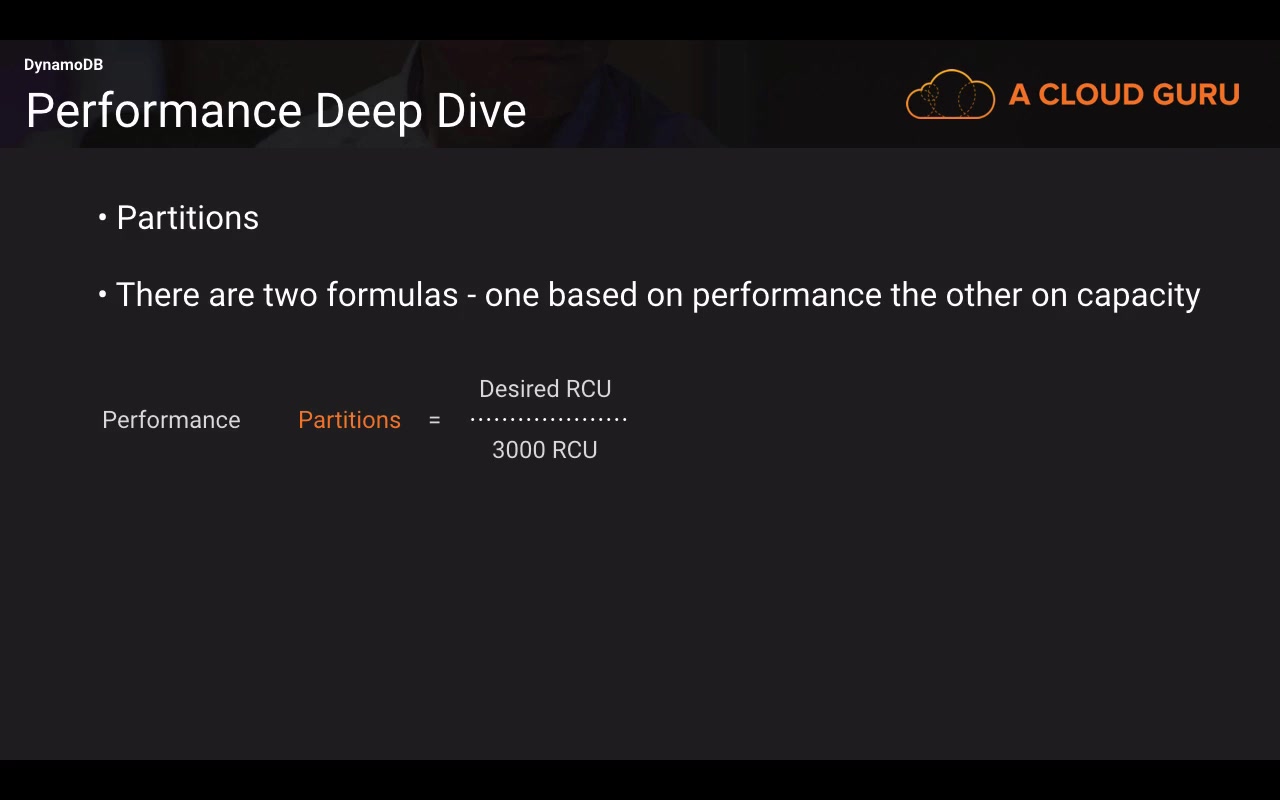Screen dimensions: 1280x800
Task: Click the A CLOUD GURU brand text
Action: 1124,95
